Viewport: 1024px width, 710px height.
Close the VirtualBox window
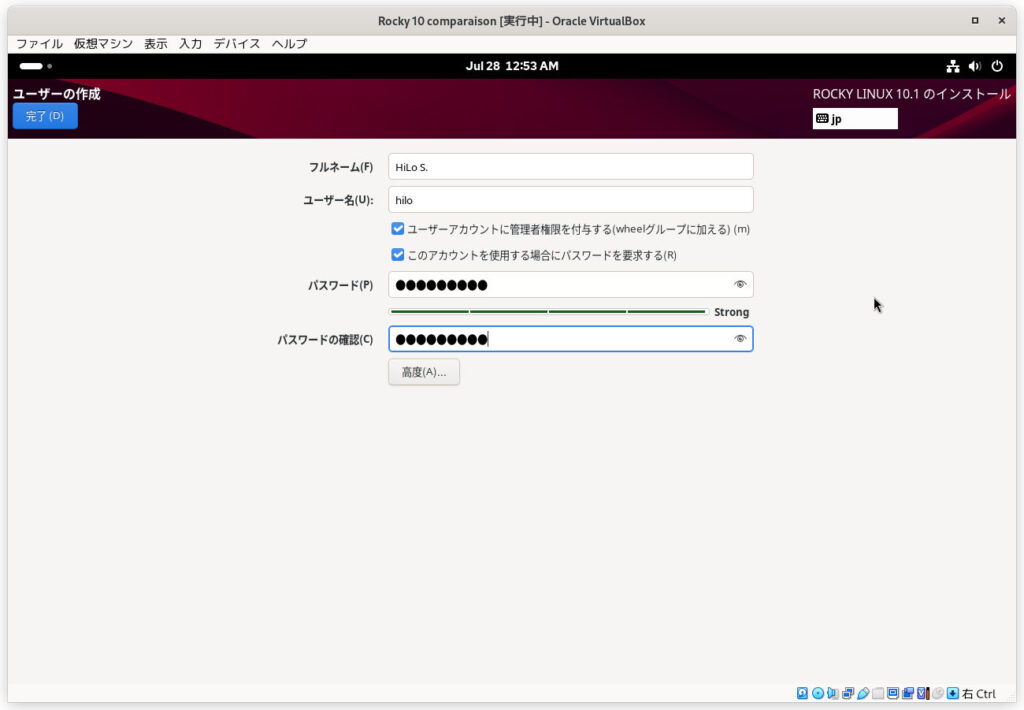(1002, 20)
